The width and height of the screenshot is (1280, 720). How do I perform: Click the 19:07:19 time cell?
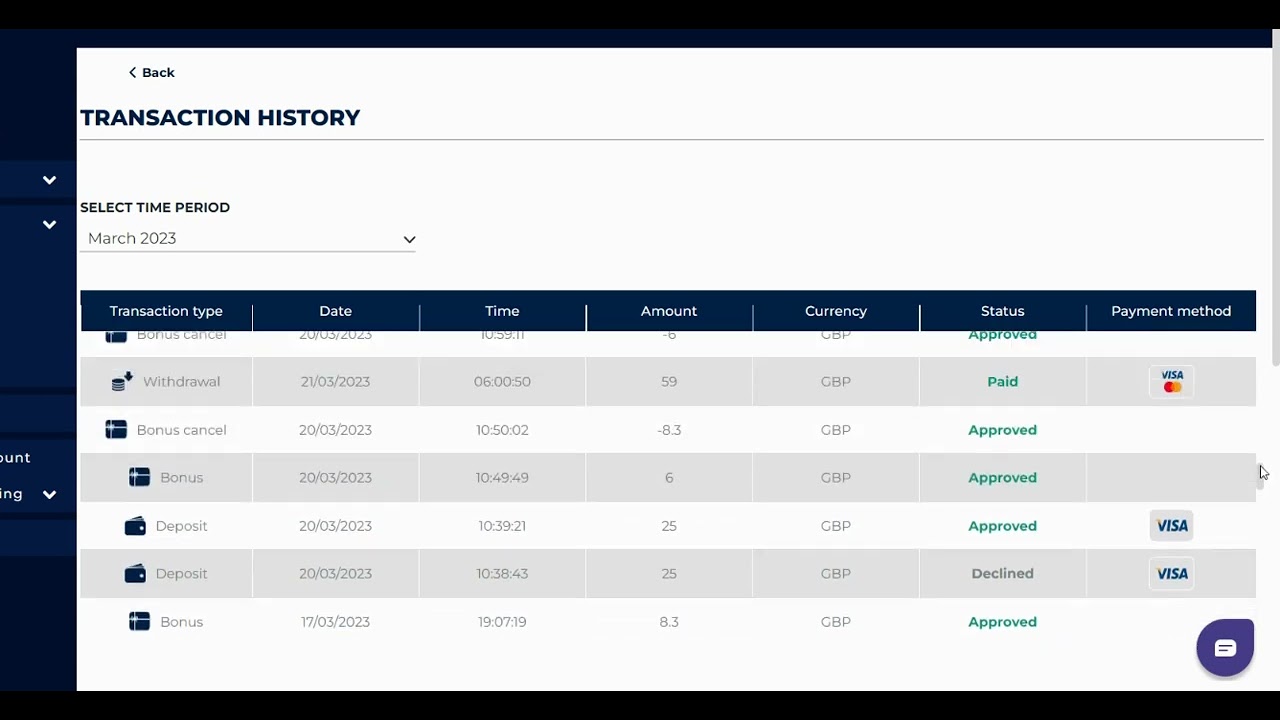[502, 622]
